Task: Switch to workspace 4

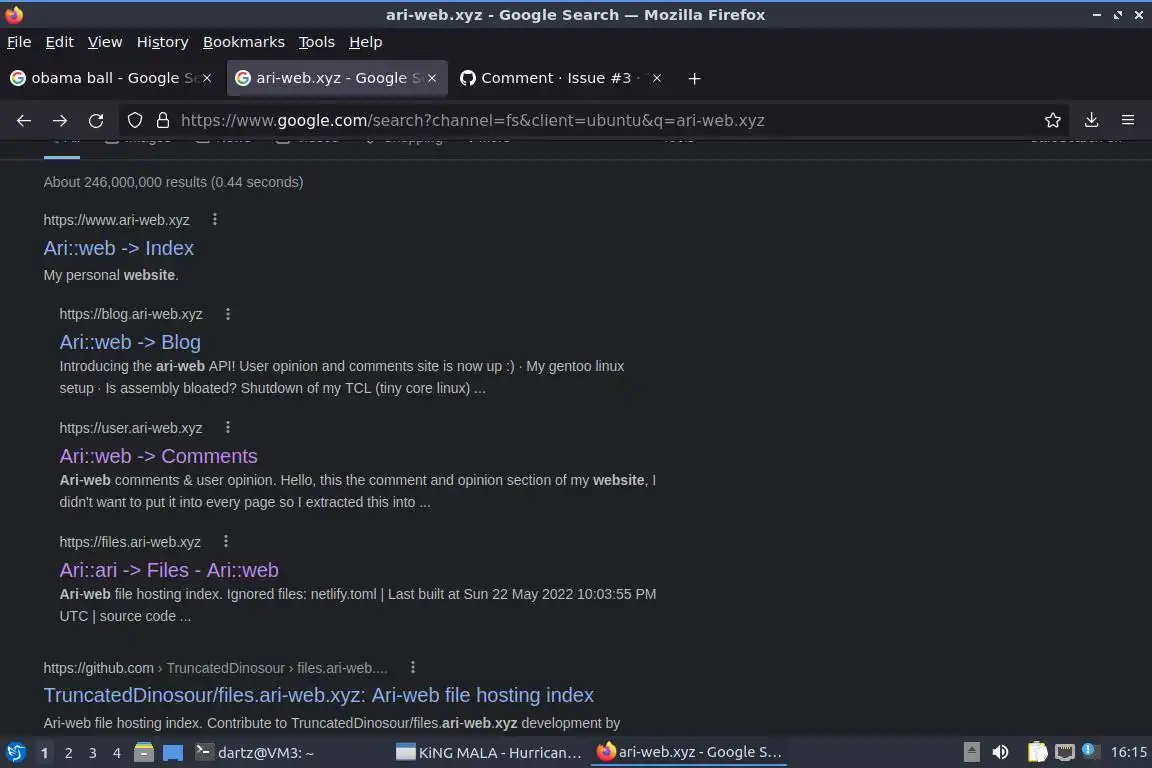Action: click(x=117, y=753)
